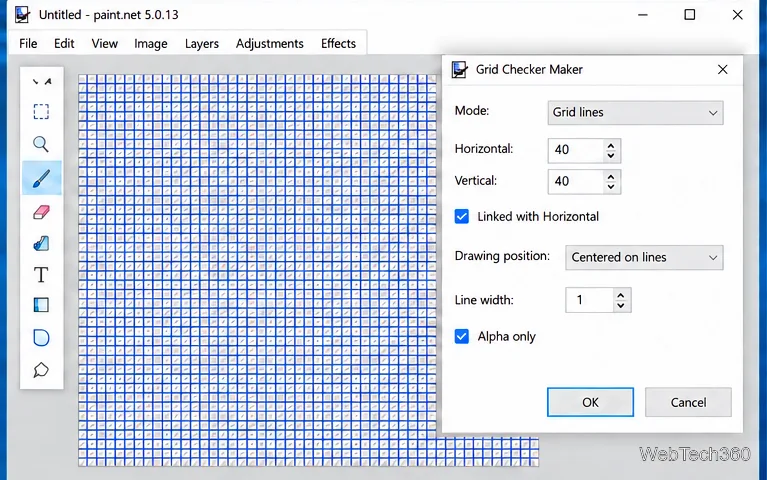
Task: Select the Lasso selection tool
Action: (41, 370)
